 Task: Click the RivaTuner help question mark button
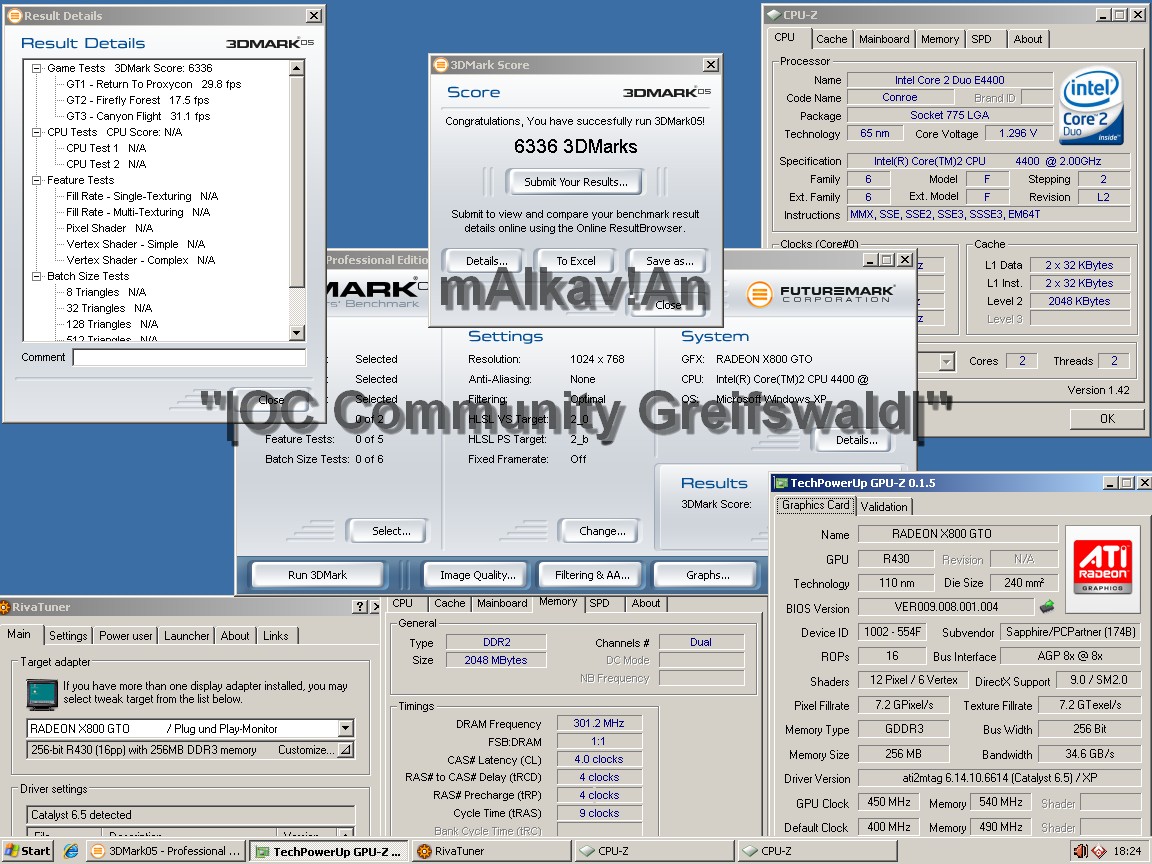click(x=359, y=607)
